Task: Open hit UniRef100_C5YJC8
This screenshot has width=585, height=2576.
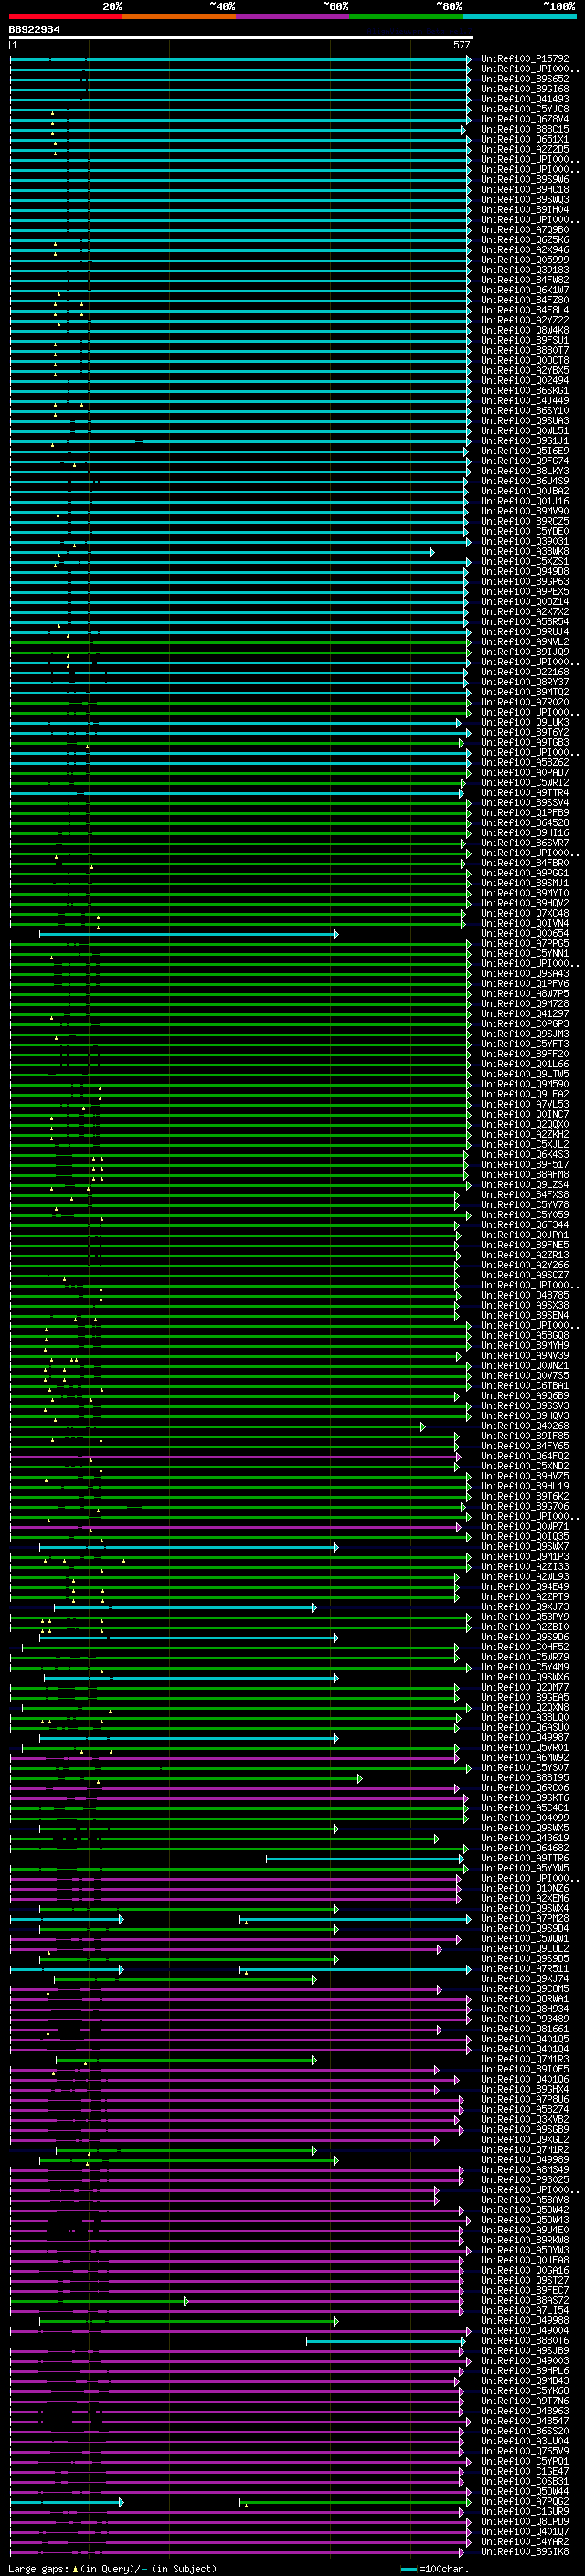Action: click(x=525, y=109)
